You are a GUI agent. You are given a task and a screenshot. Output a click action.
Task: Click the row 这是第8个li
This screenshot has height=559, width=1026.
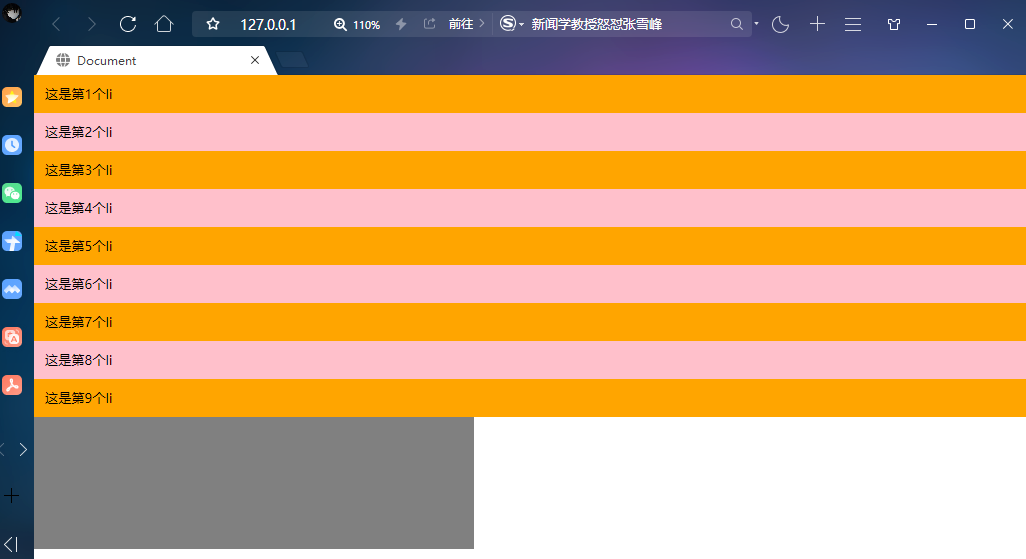pyautogui.click(x=530, y=360)
